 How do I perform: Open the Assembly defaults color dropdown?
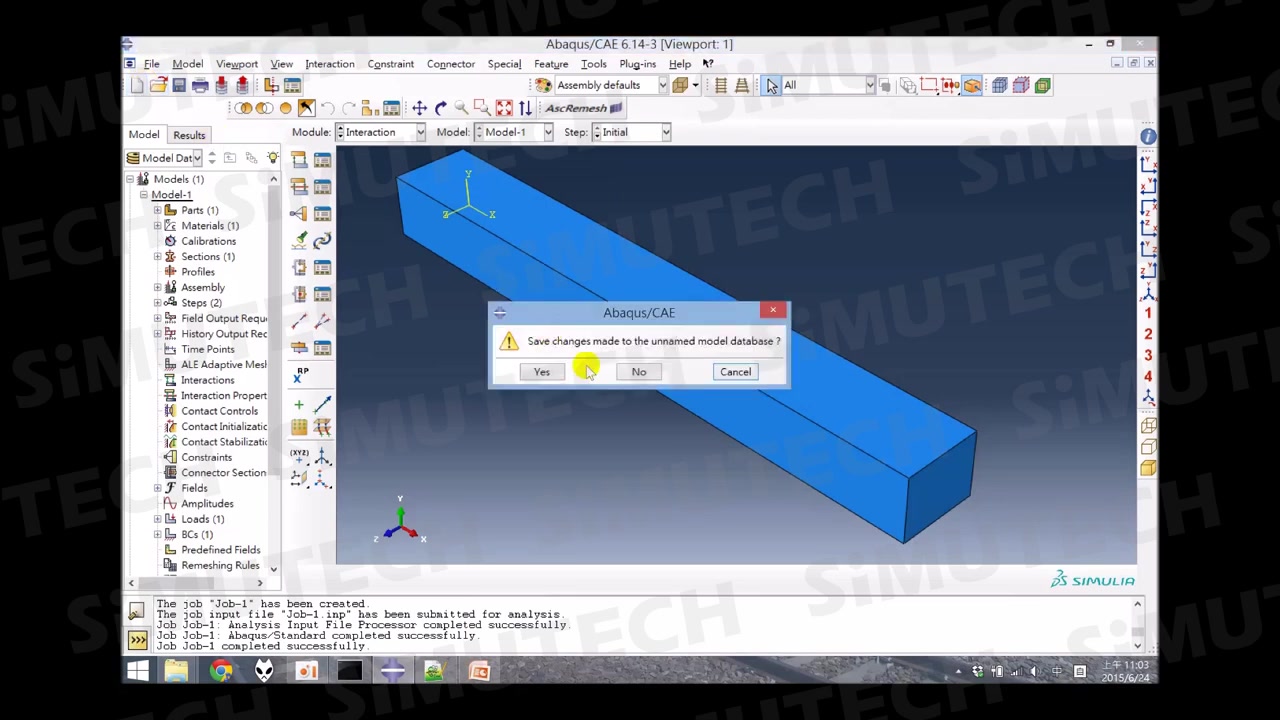611,86
